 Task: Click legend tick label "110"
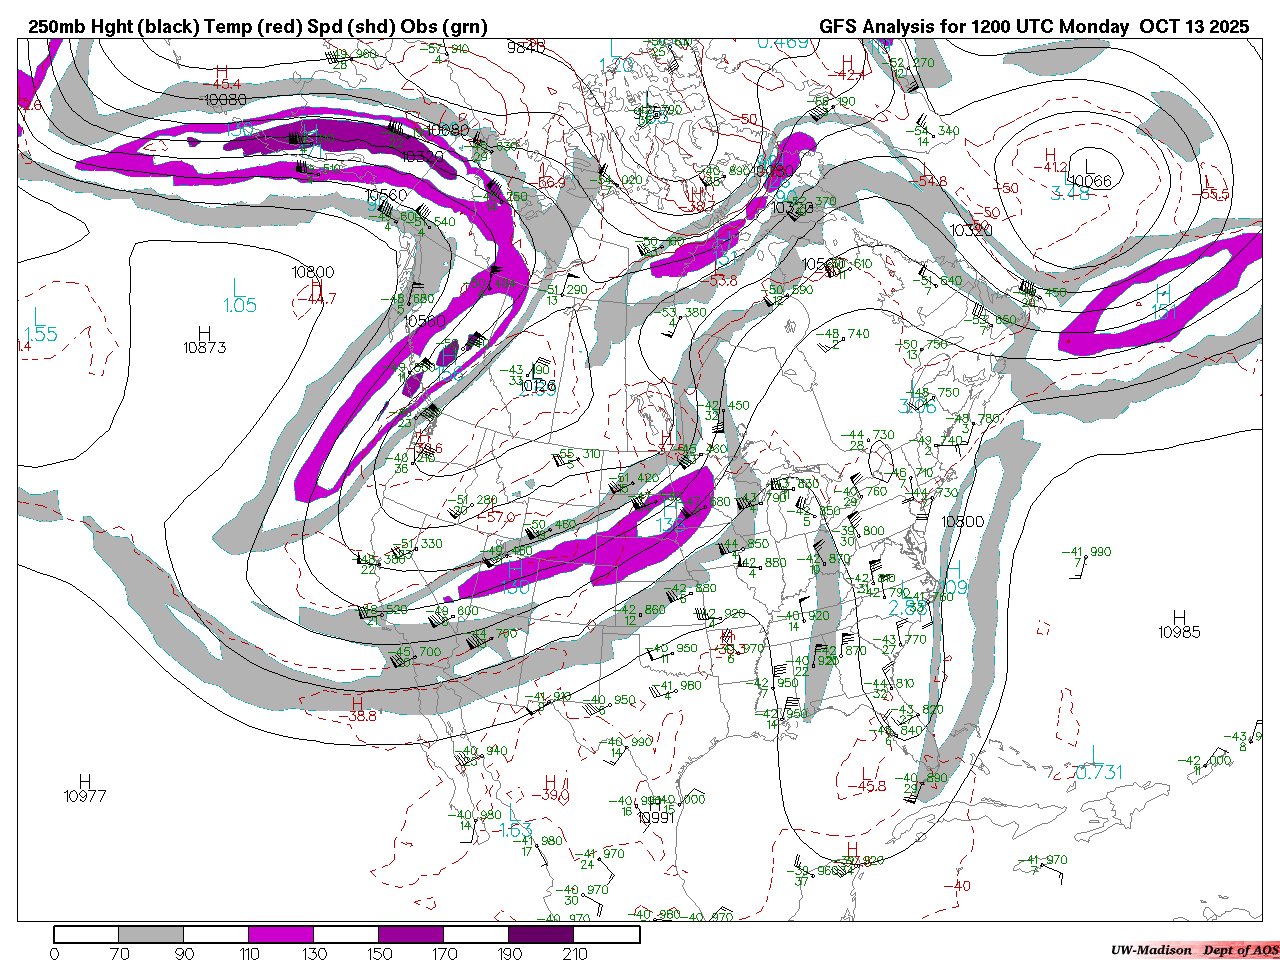click(x=249, y=953)
